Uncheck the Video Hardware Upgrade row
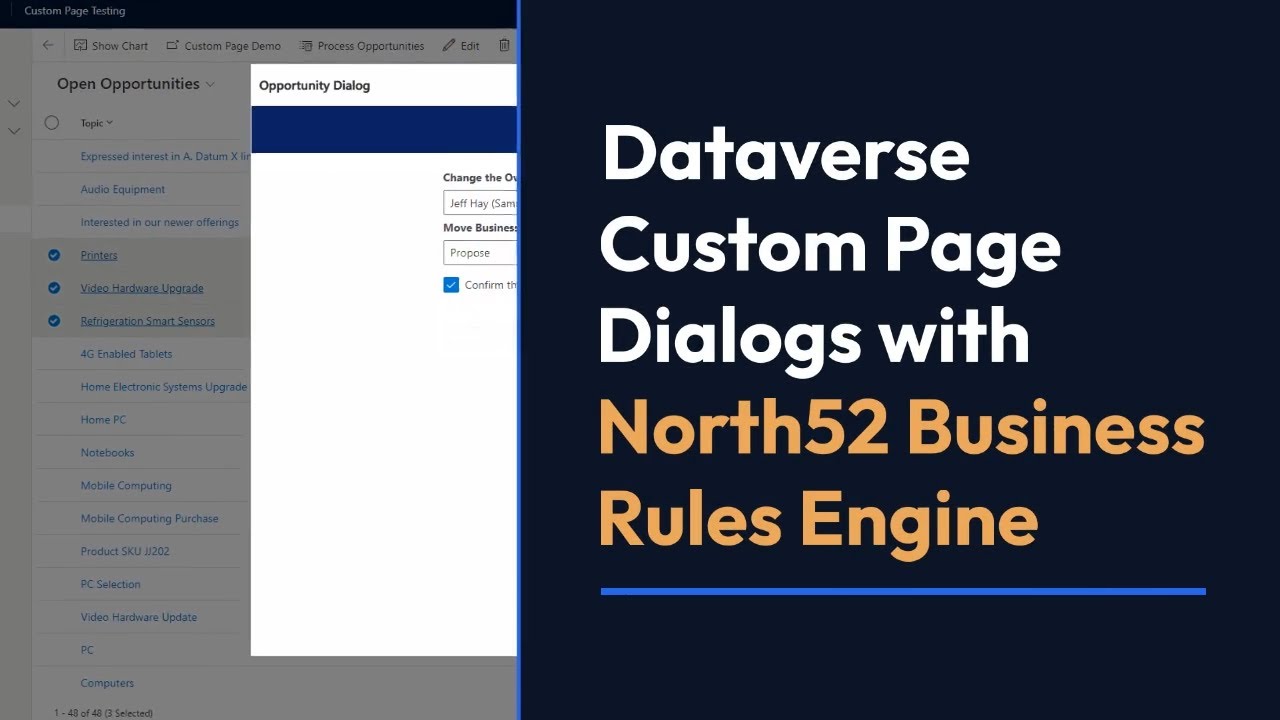 coord(54,288)
